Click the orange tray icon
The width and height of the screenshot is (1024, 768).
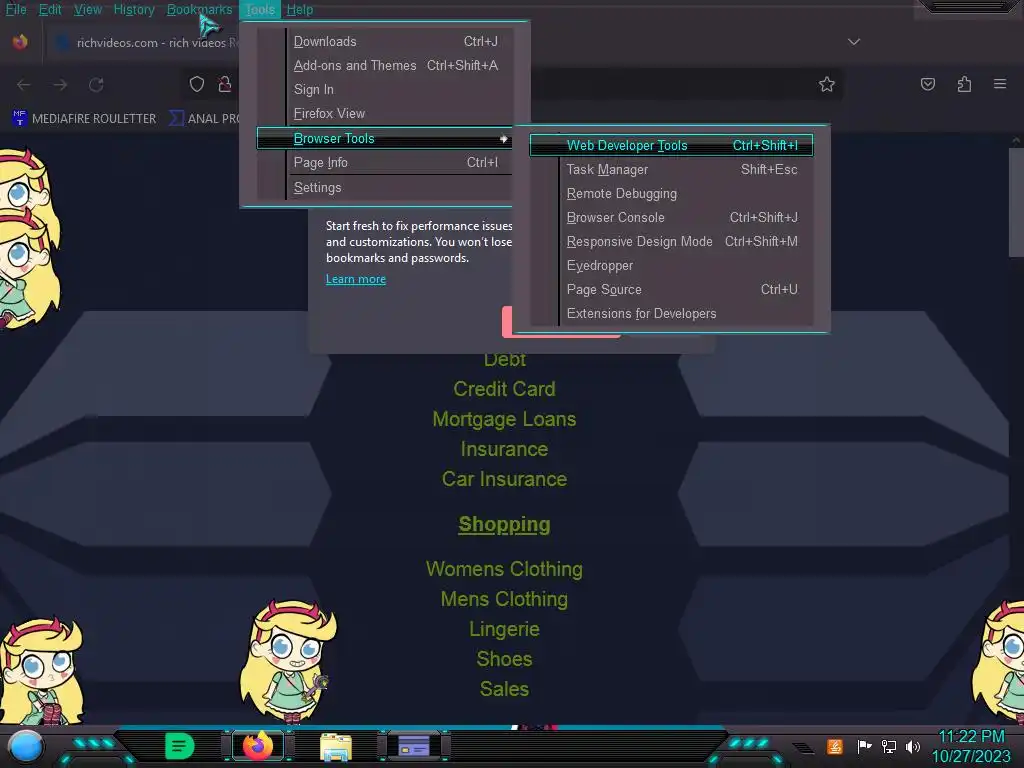click(x=835, y=746)
